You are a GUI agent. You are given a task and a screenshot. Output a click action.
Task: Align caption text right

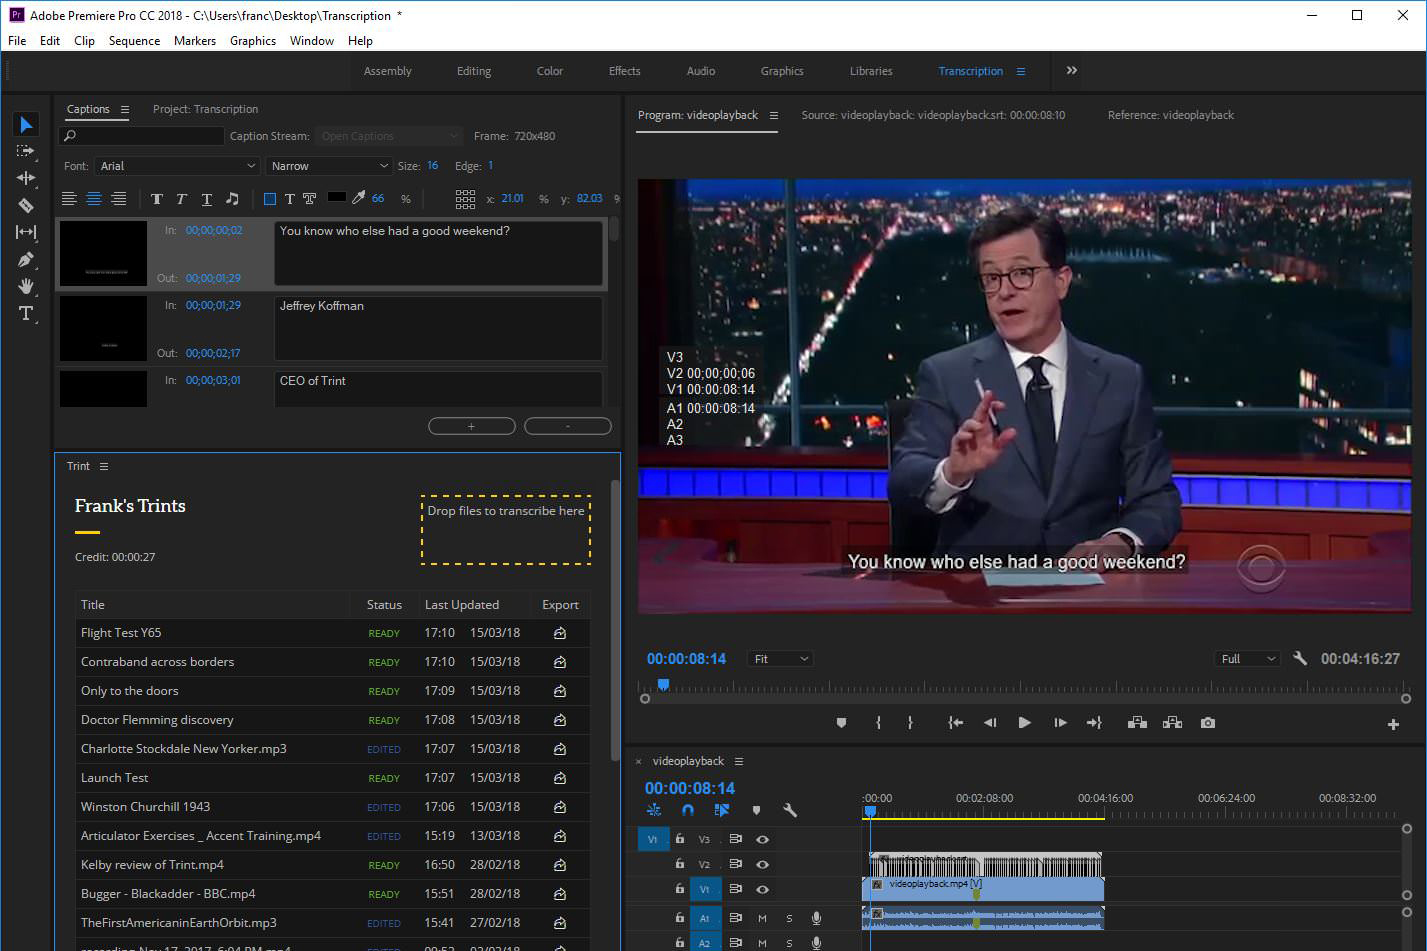119,199
